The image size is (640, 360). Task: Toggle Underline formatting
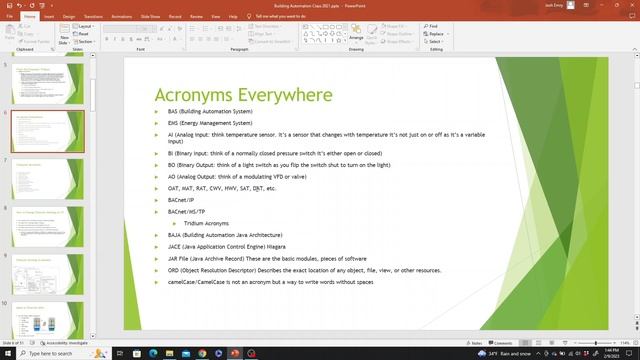123,39
